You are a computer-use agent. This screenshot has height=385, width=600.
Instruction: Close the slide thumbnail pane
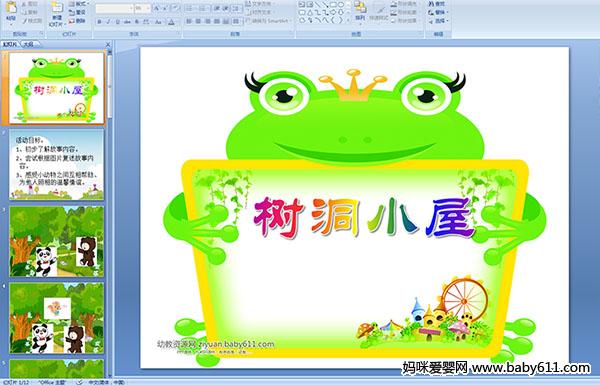tap(108, 44)
